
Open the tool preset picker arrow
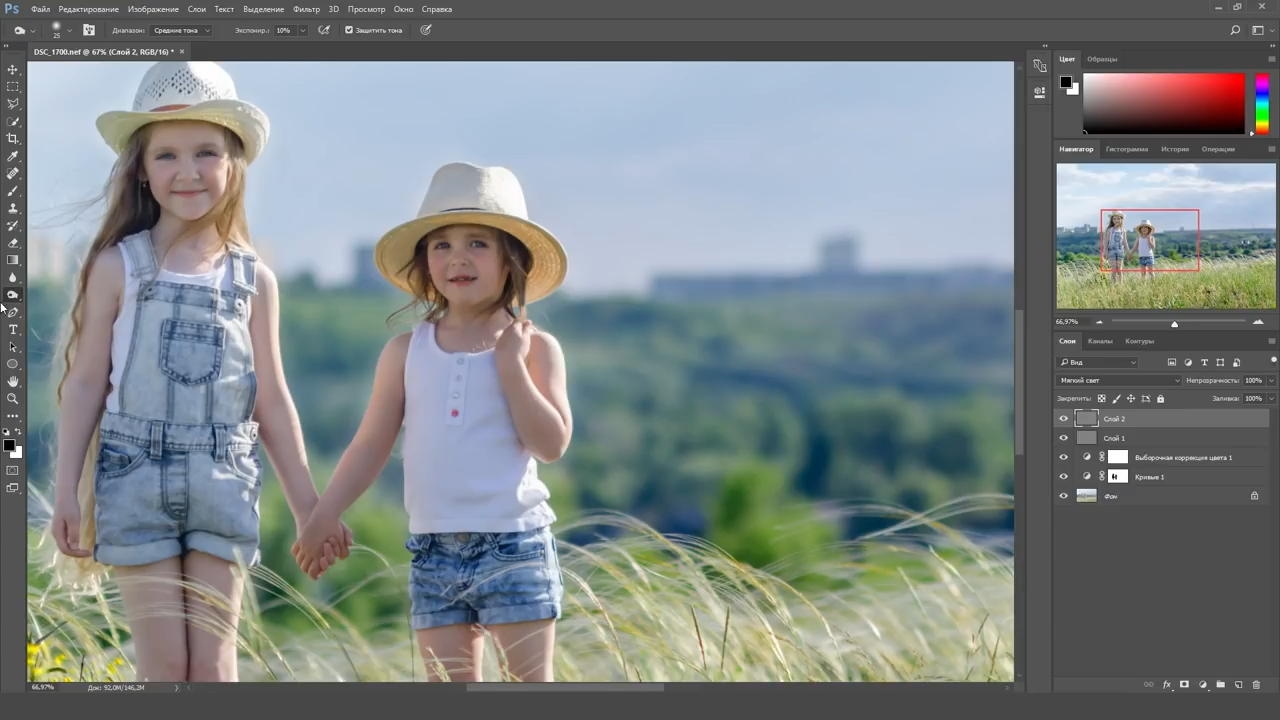click(x=32, y=30)
